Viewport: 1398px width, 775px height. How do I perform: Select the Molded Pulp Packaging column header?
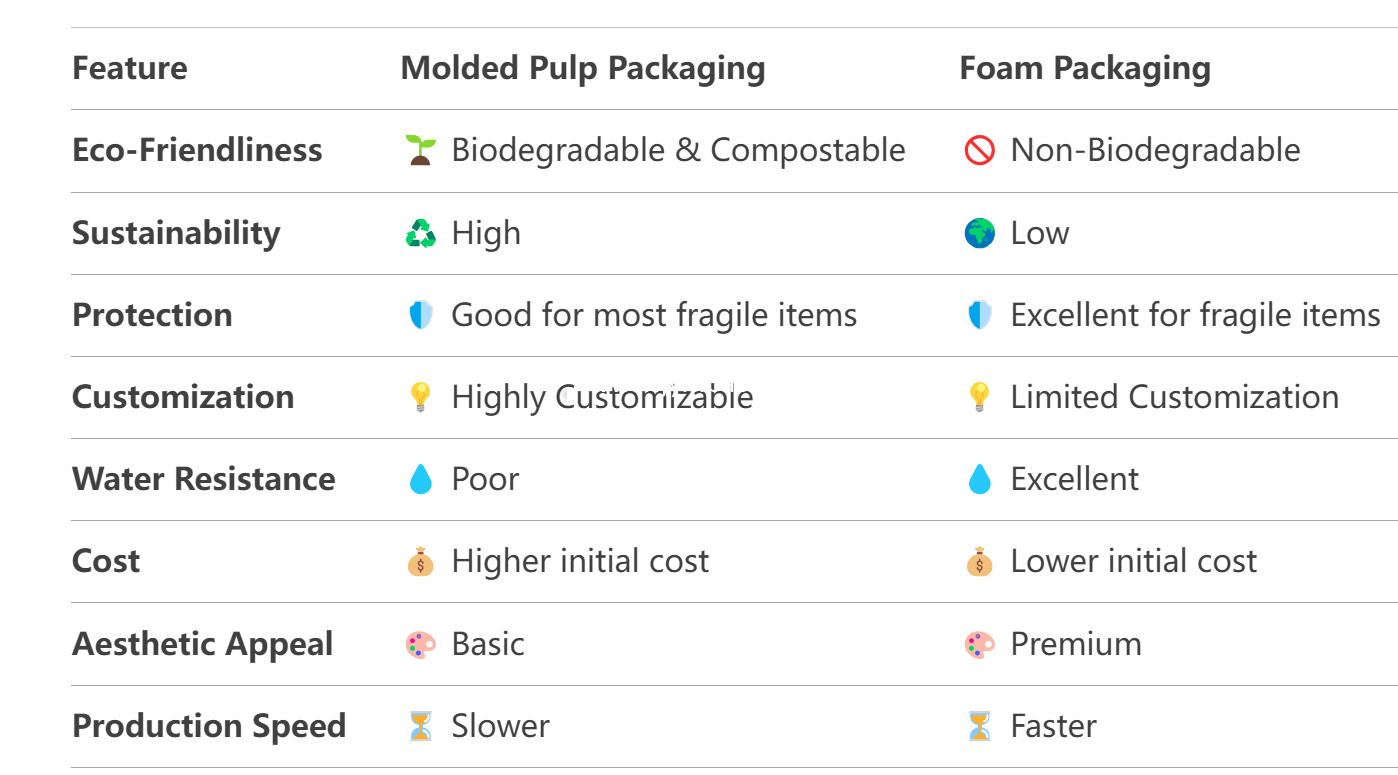583,68
